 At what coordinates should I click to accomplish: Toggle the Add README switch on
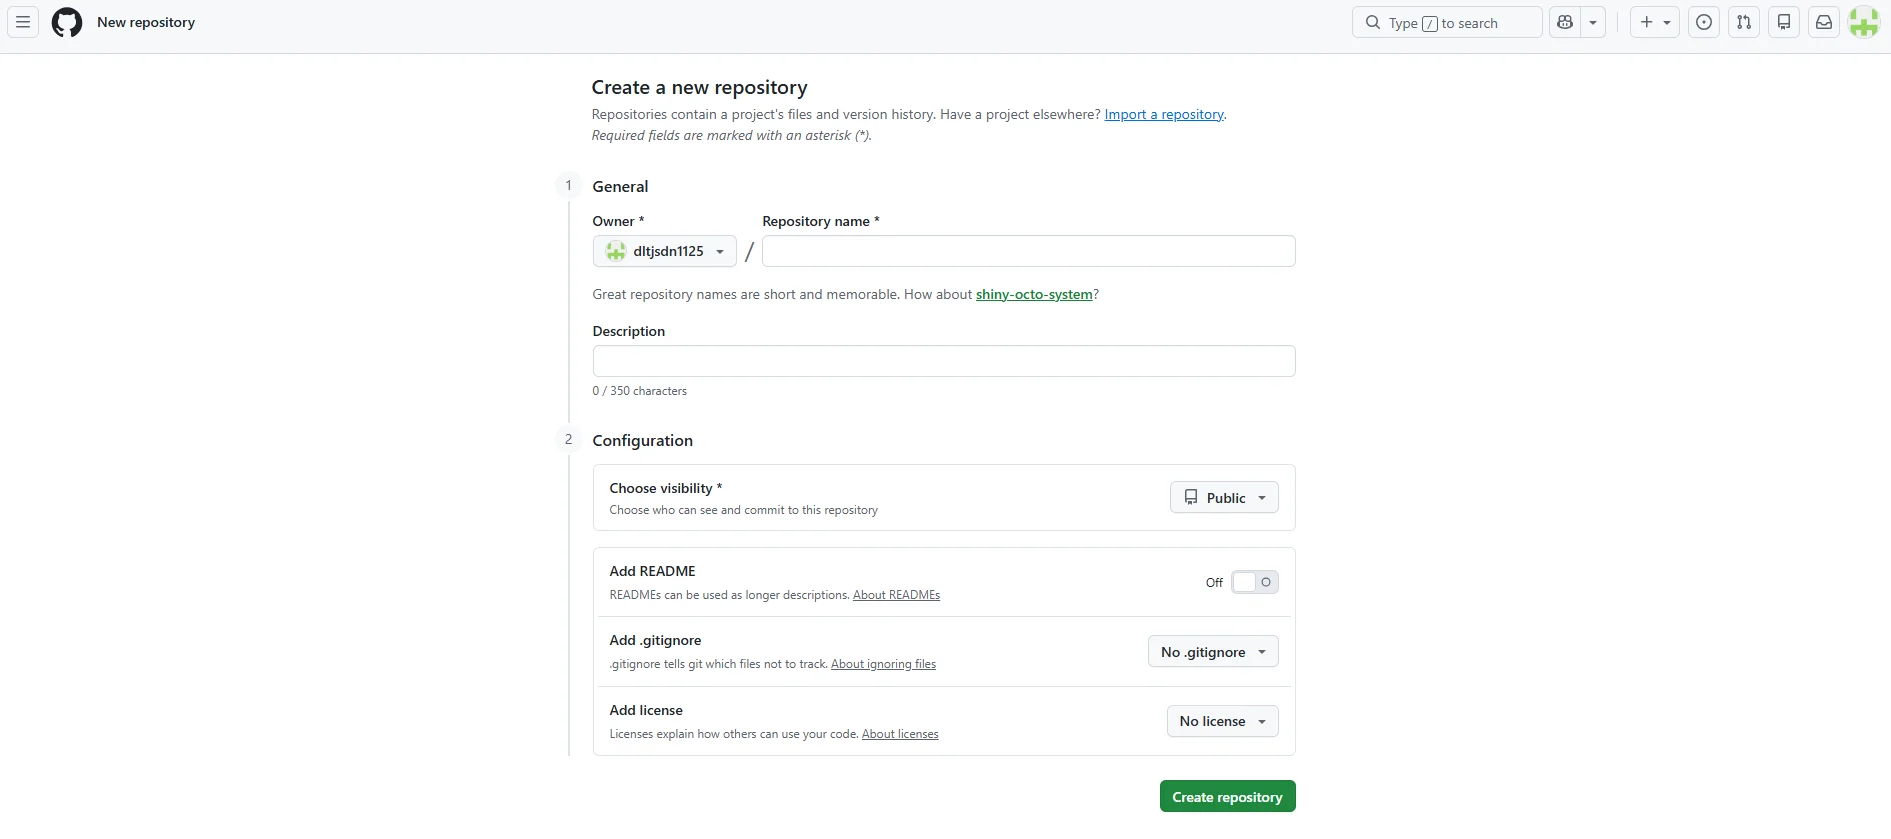(x=1255, y=582)
